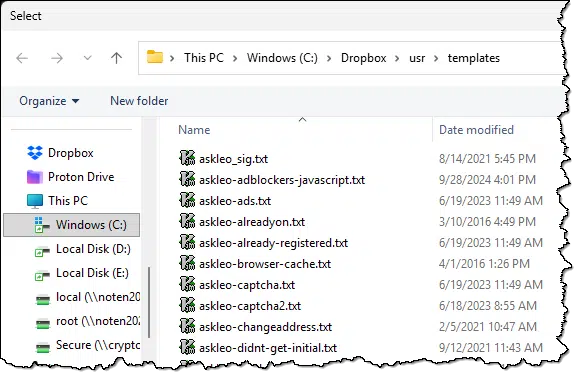Click file icon of askleo-adblockers-javascript.txt

point(187,179)
